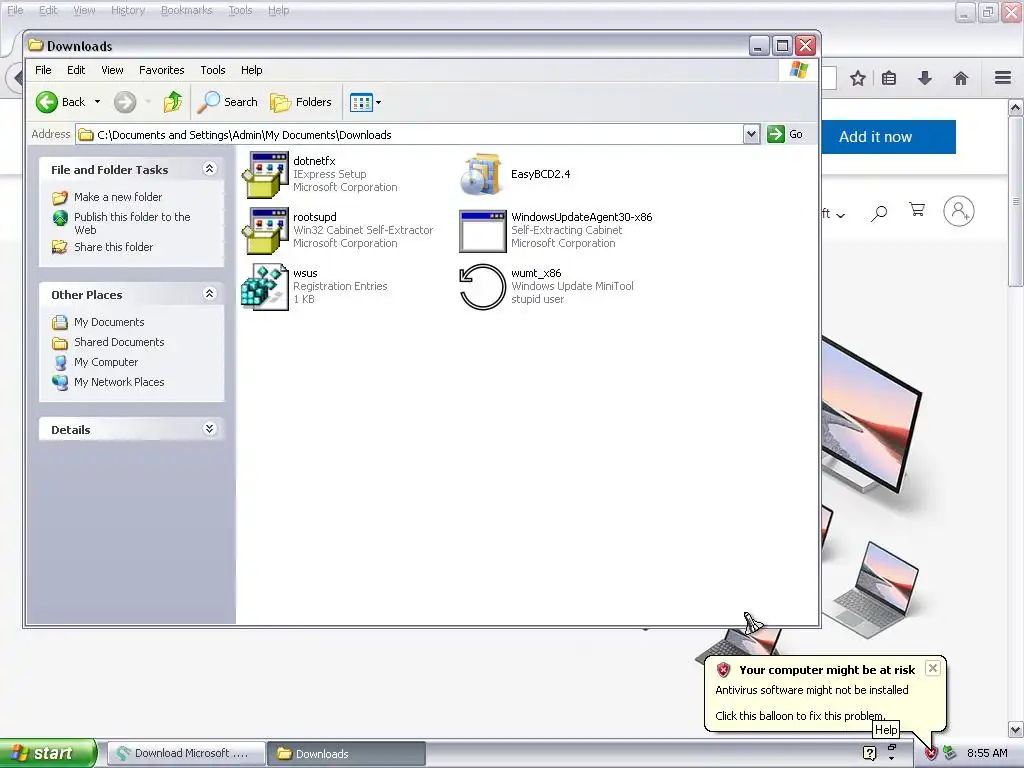Open the browser History menu

(x=128, y=10)
